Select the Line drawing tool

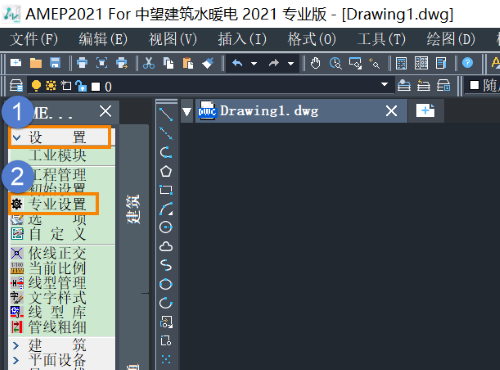(166, 114)
